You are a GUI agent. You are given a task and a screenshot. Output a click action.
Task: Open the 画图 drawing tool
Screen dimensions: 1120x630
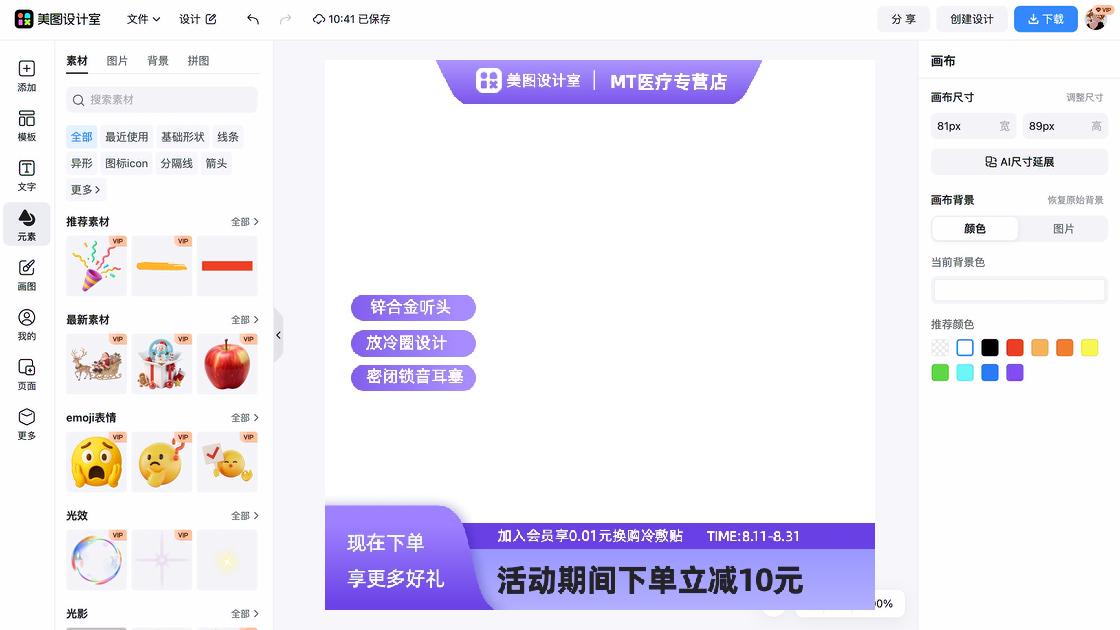click(26, 275)
